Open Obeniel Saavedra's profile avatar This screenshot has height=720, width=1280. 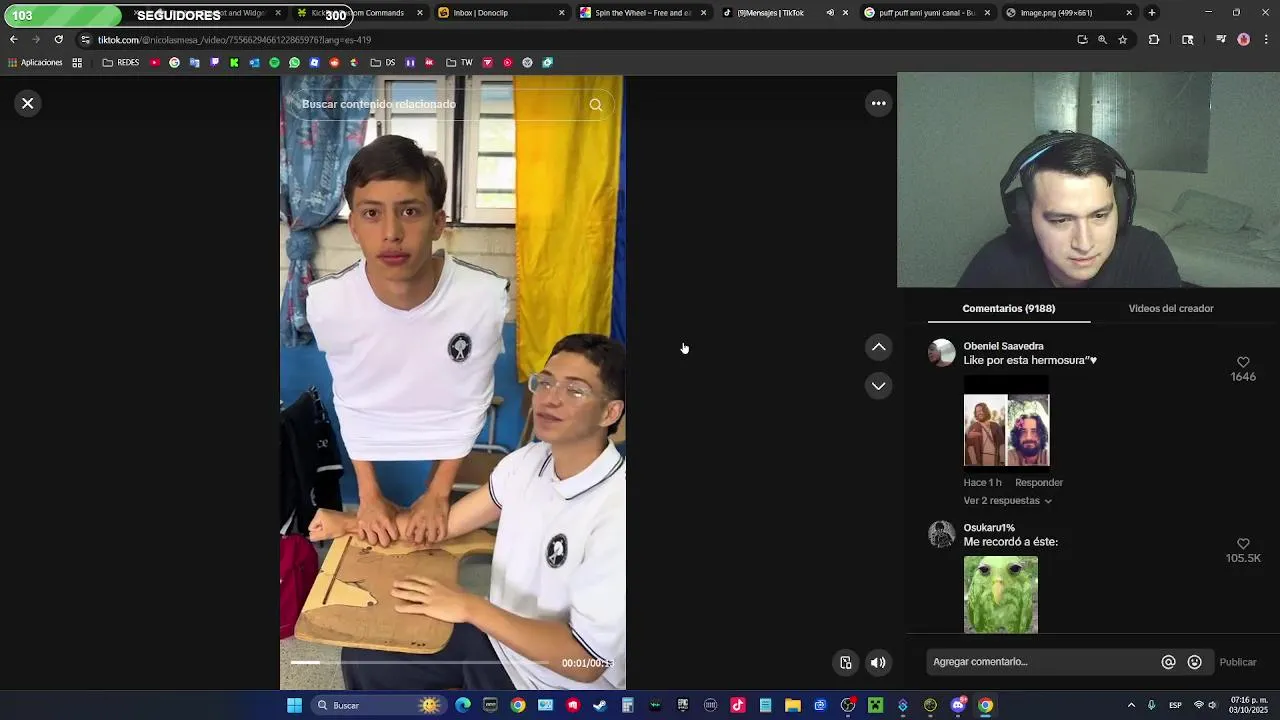coord(942,353)
